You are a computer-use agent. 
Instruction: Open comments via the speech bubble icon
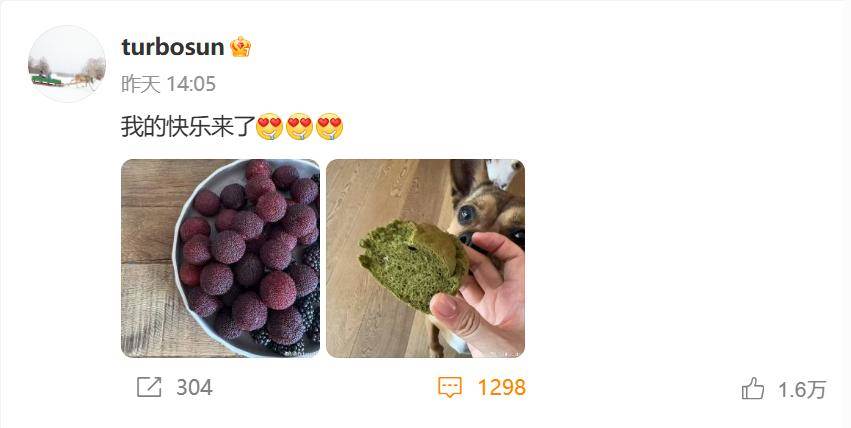(450, 387)
